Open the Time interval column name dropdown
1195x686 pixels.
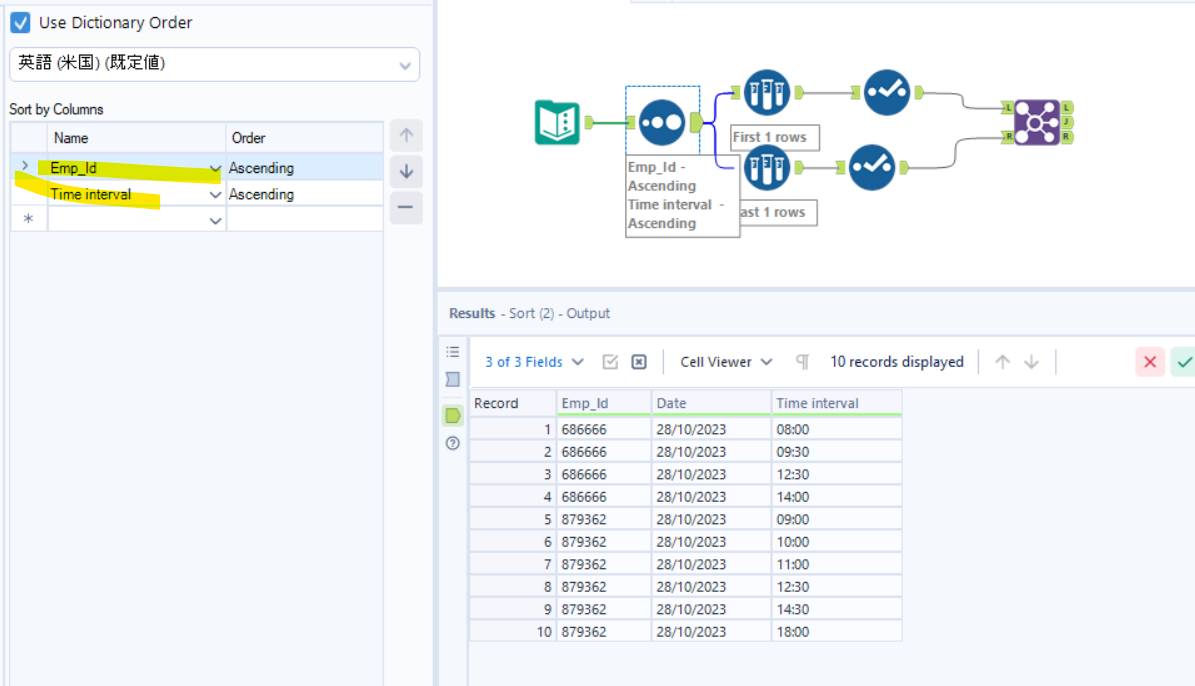[214, 195]
